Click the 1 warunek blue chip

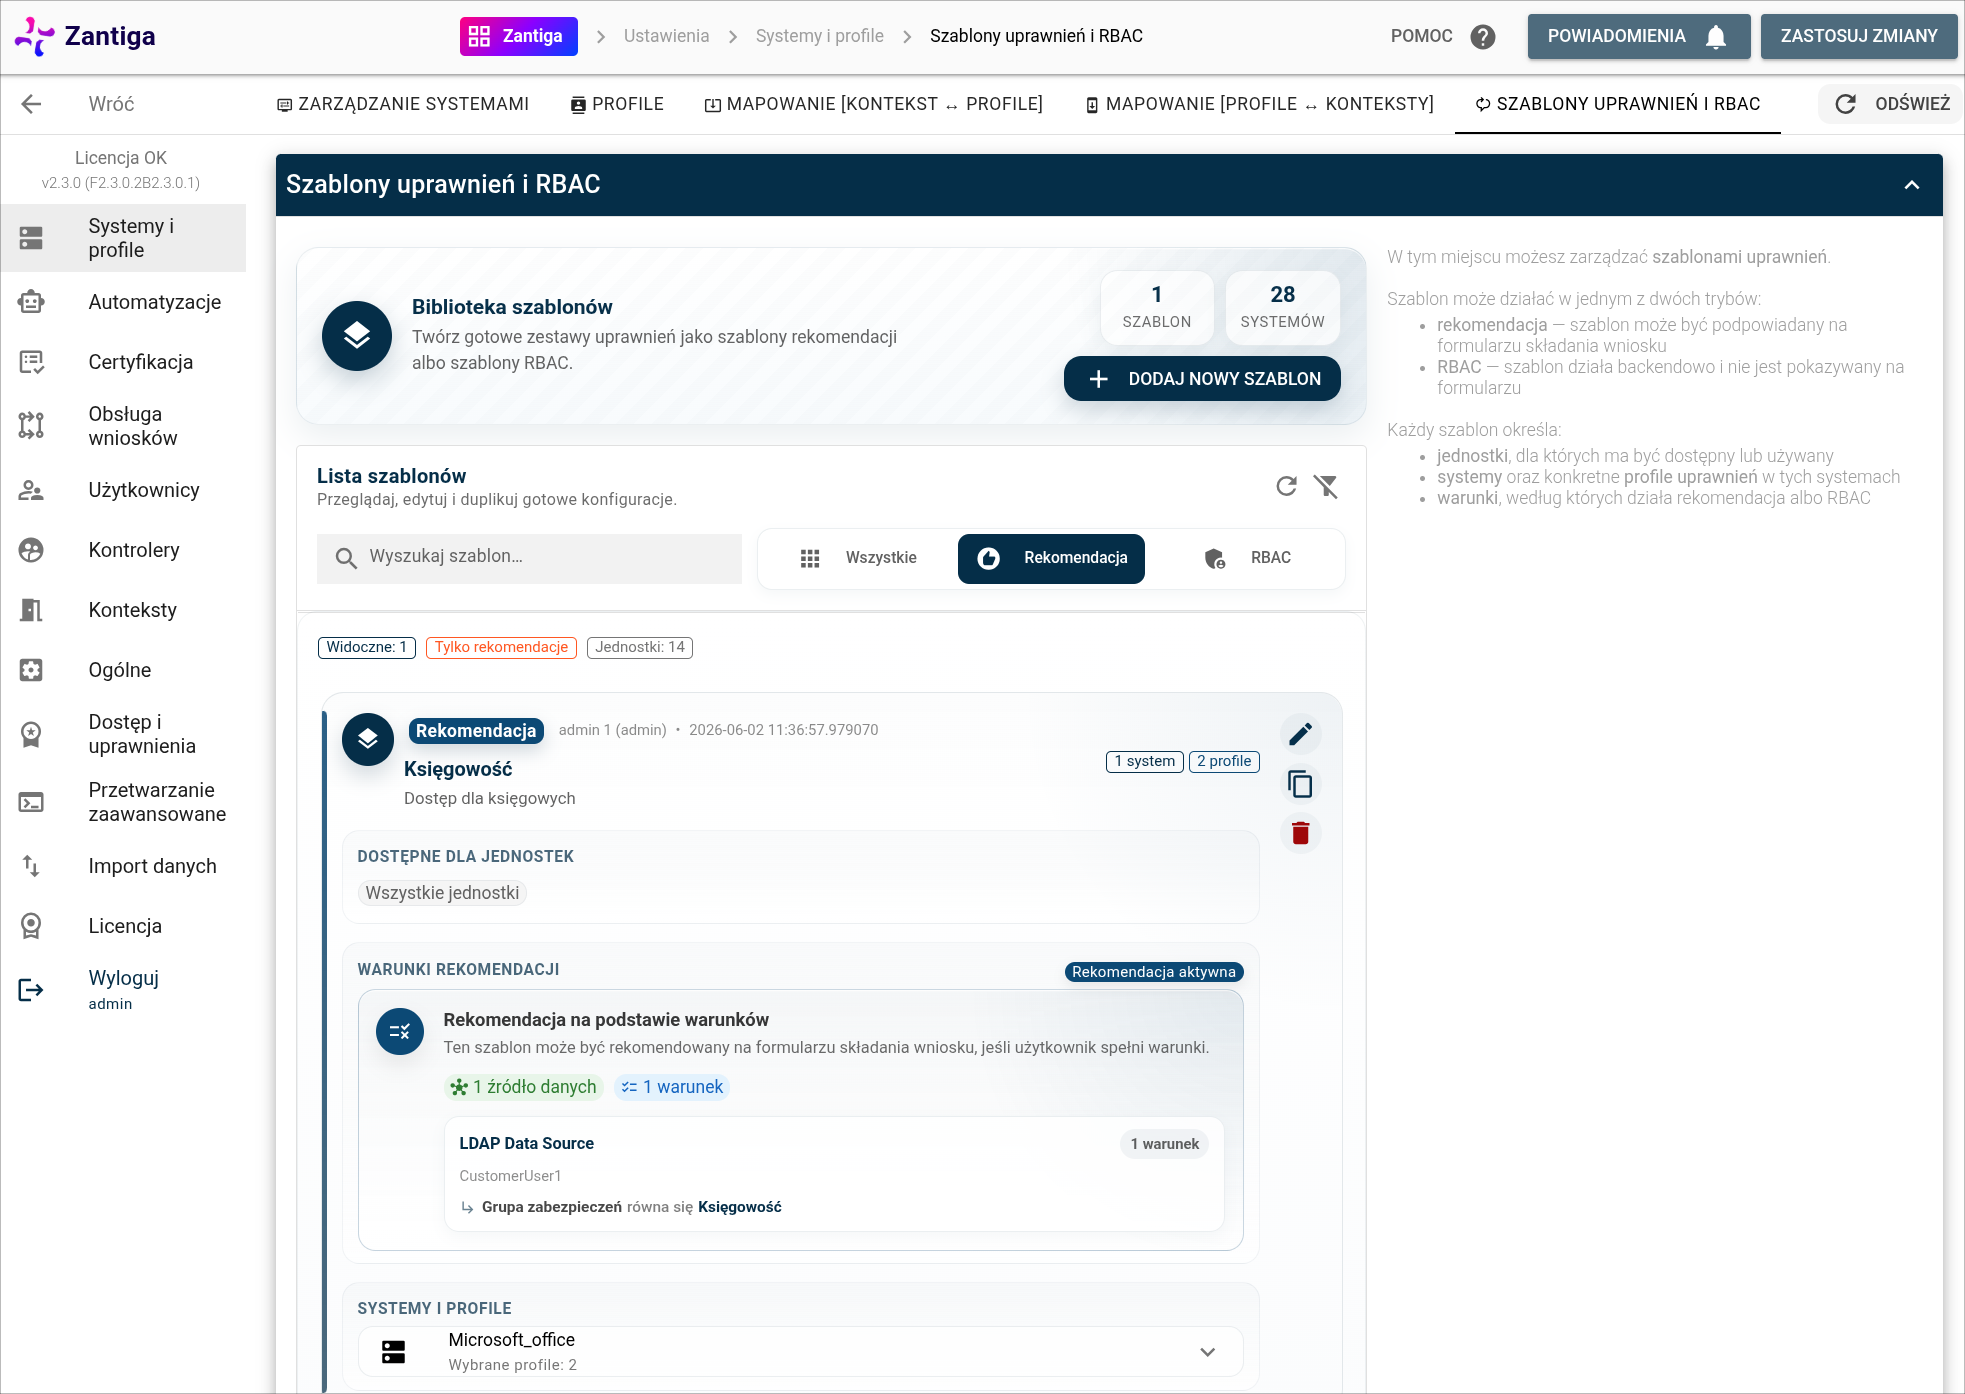(672, 1087)
